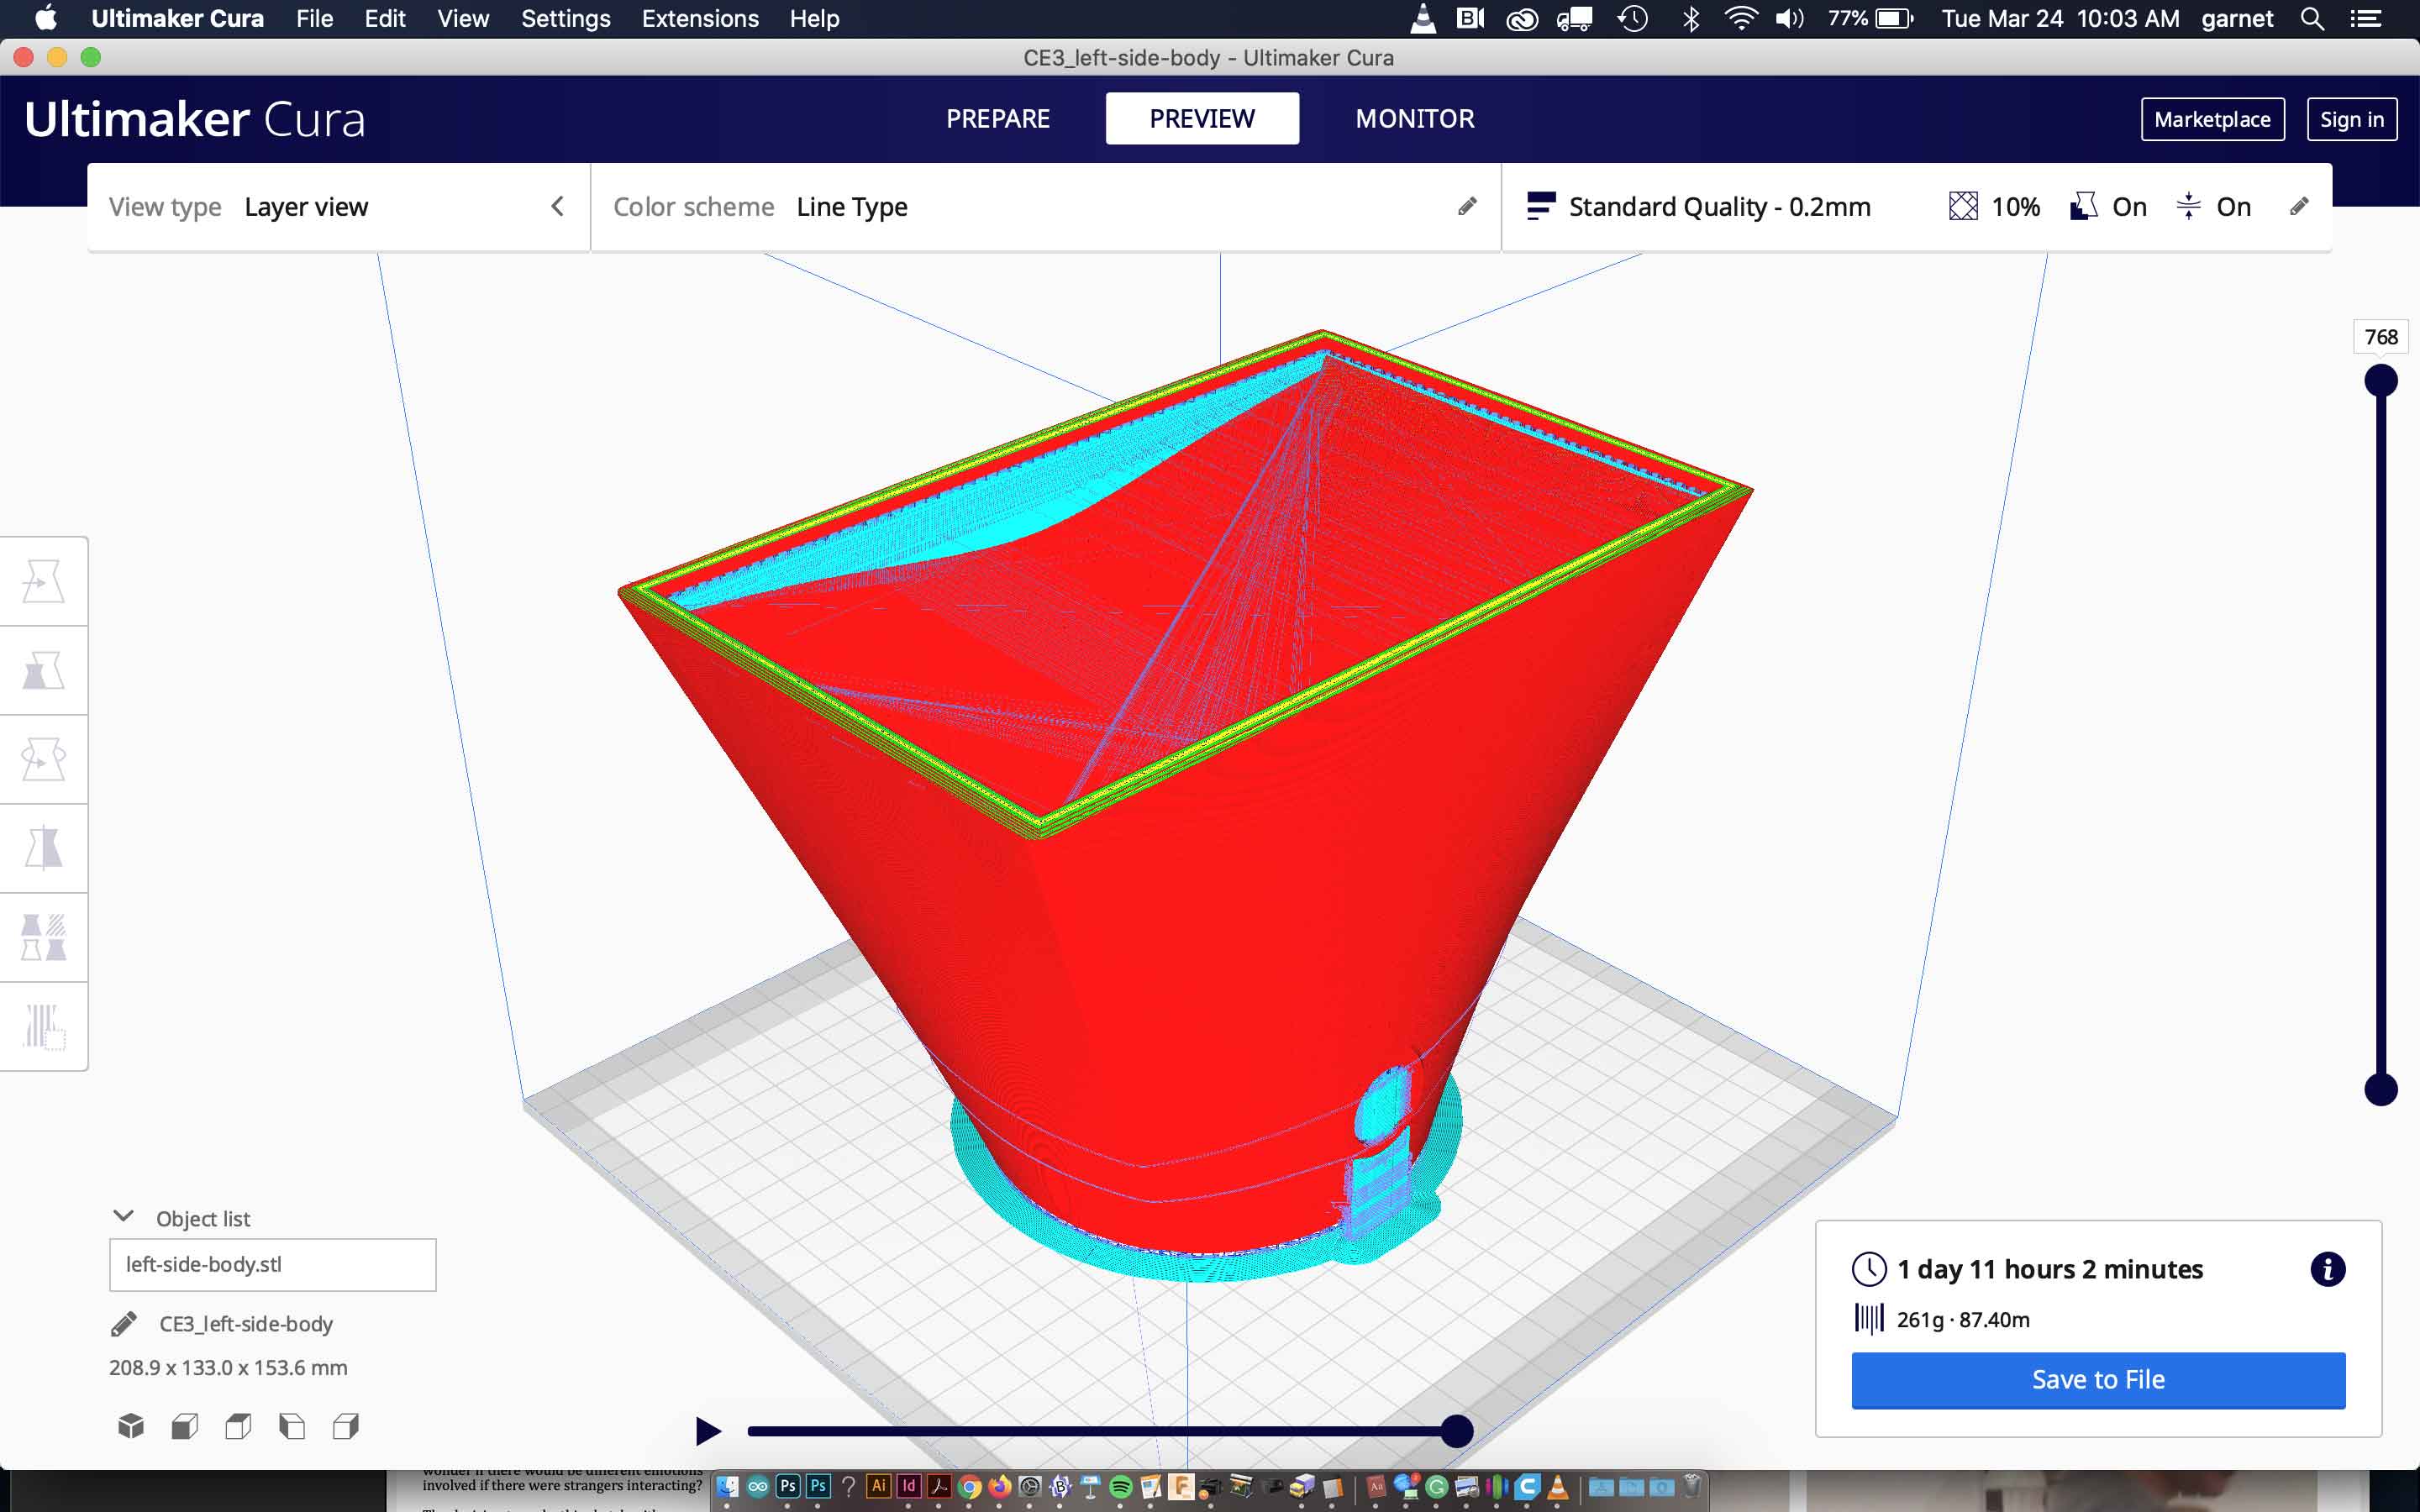Open the File menu
This screenshot has width=2420, height=1512.
coord(314,18)
